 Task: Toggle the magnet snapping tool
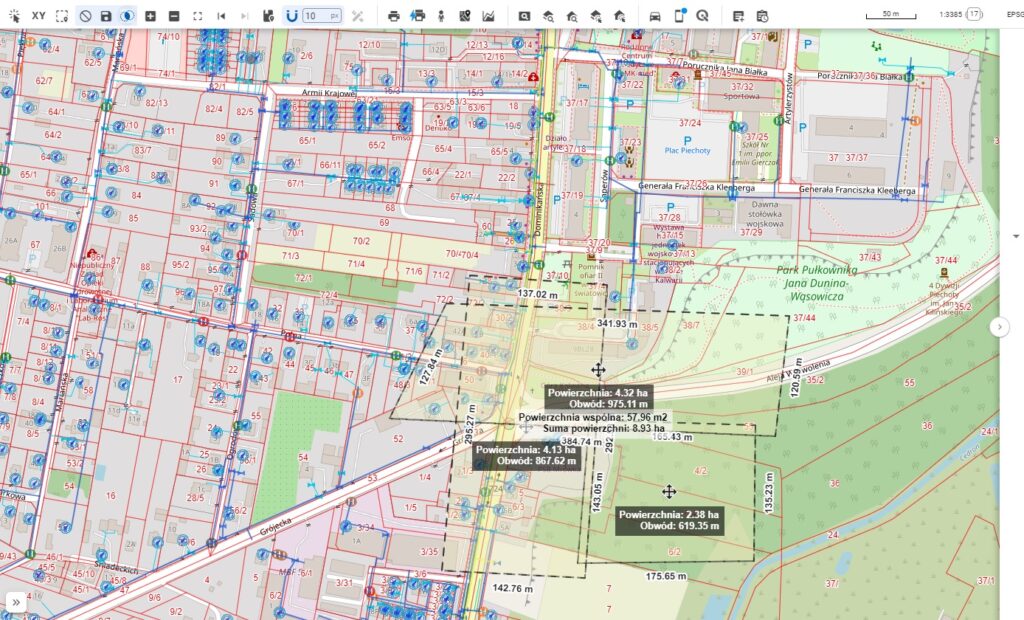(x=291, y=16)
